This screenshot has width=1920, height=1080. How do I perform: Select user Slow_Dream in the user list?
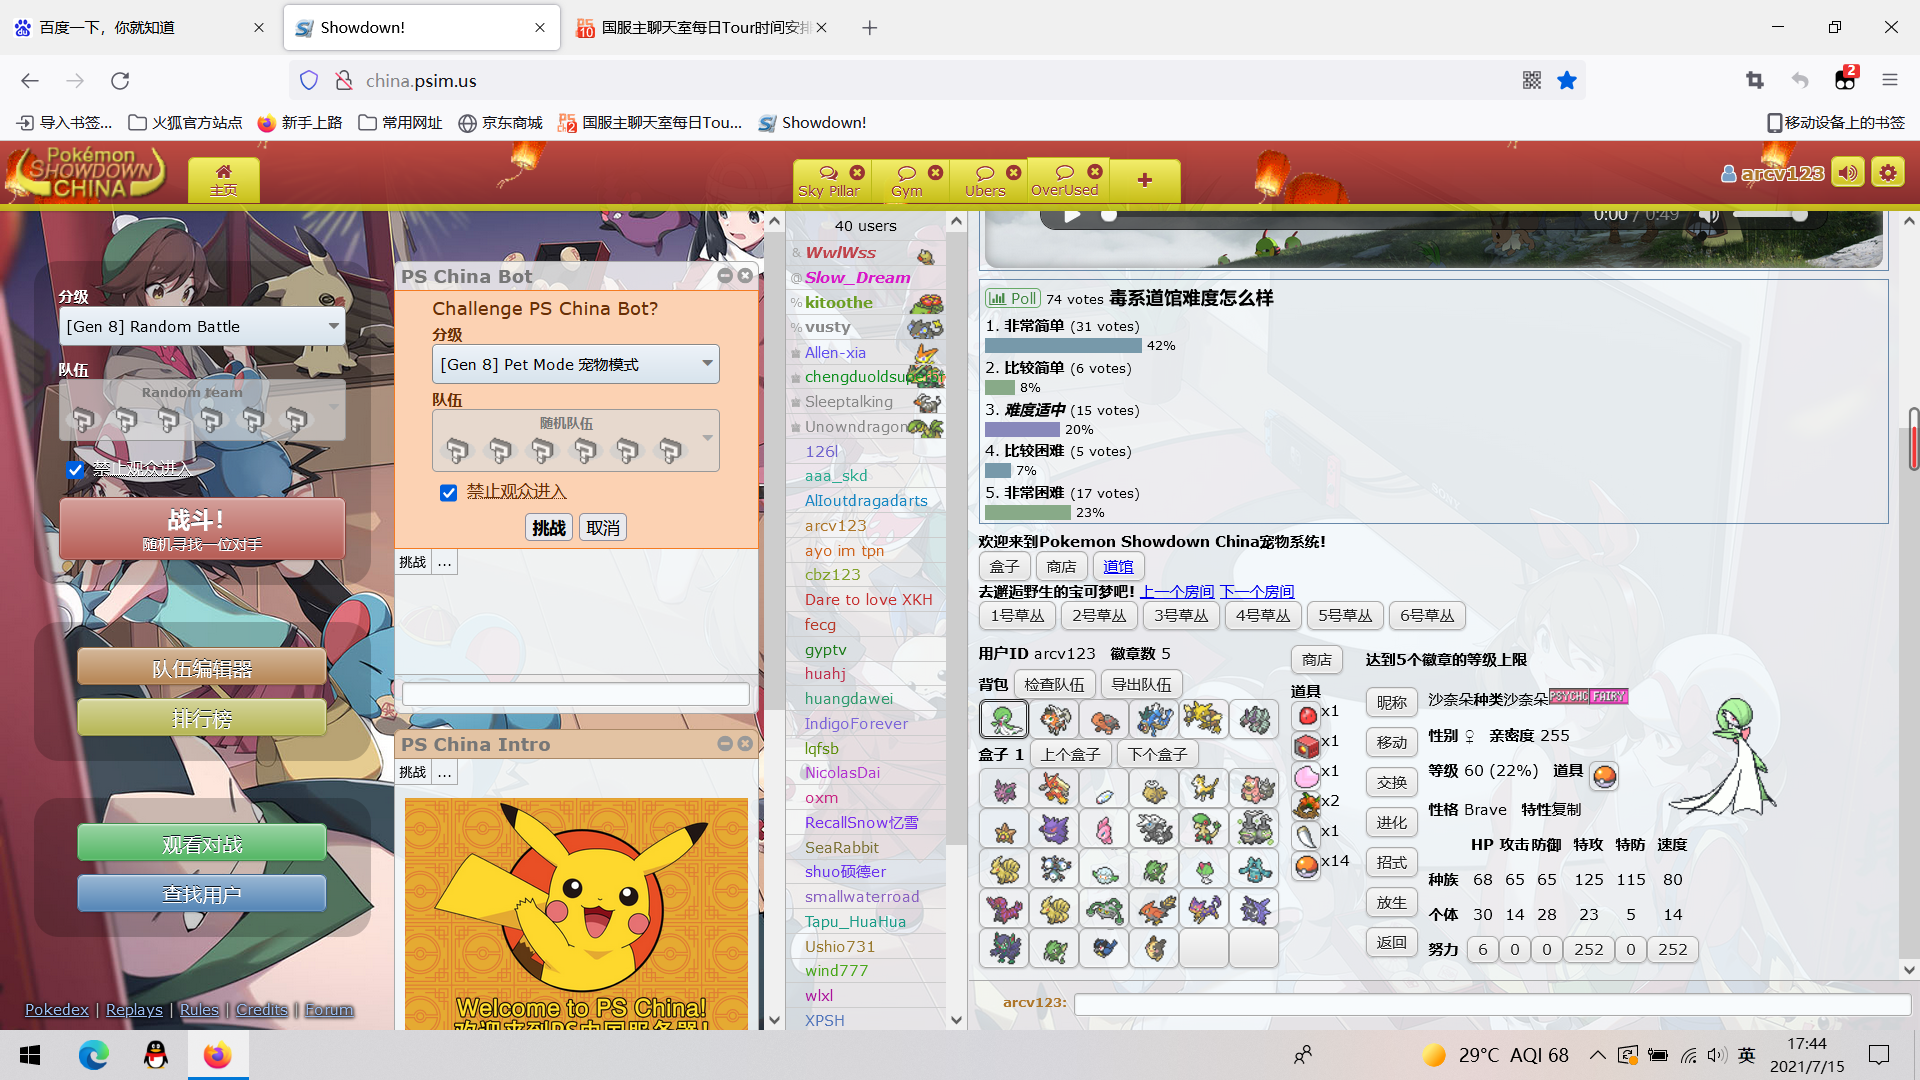pyautogui.click(x=858, y=278)
